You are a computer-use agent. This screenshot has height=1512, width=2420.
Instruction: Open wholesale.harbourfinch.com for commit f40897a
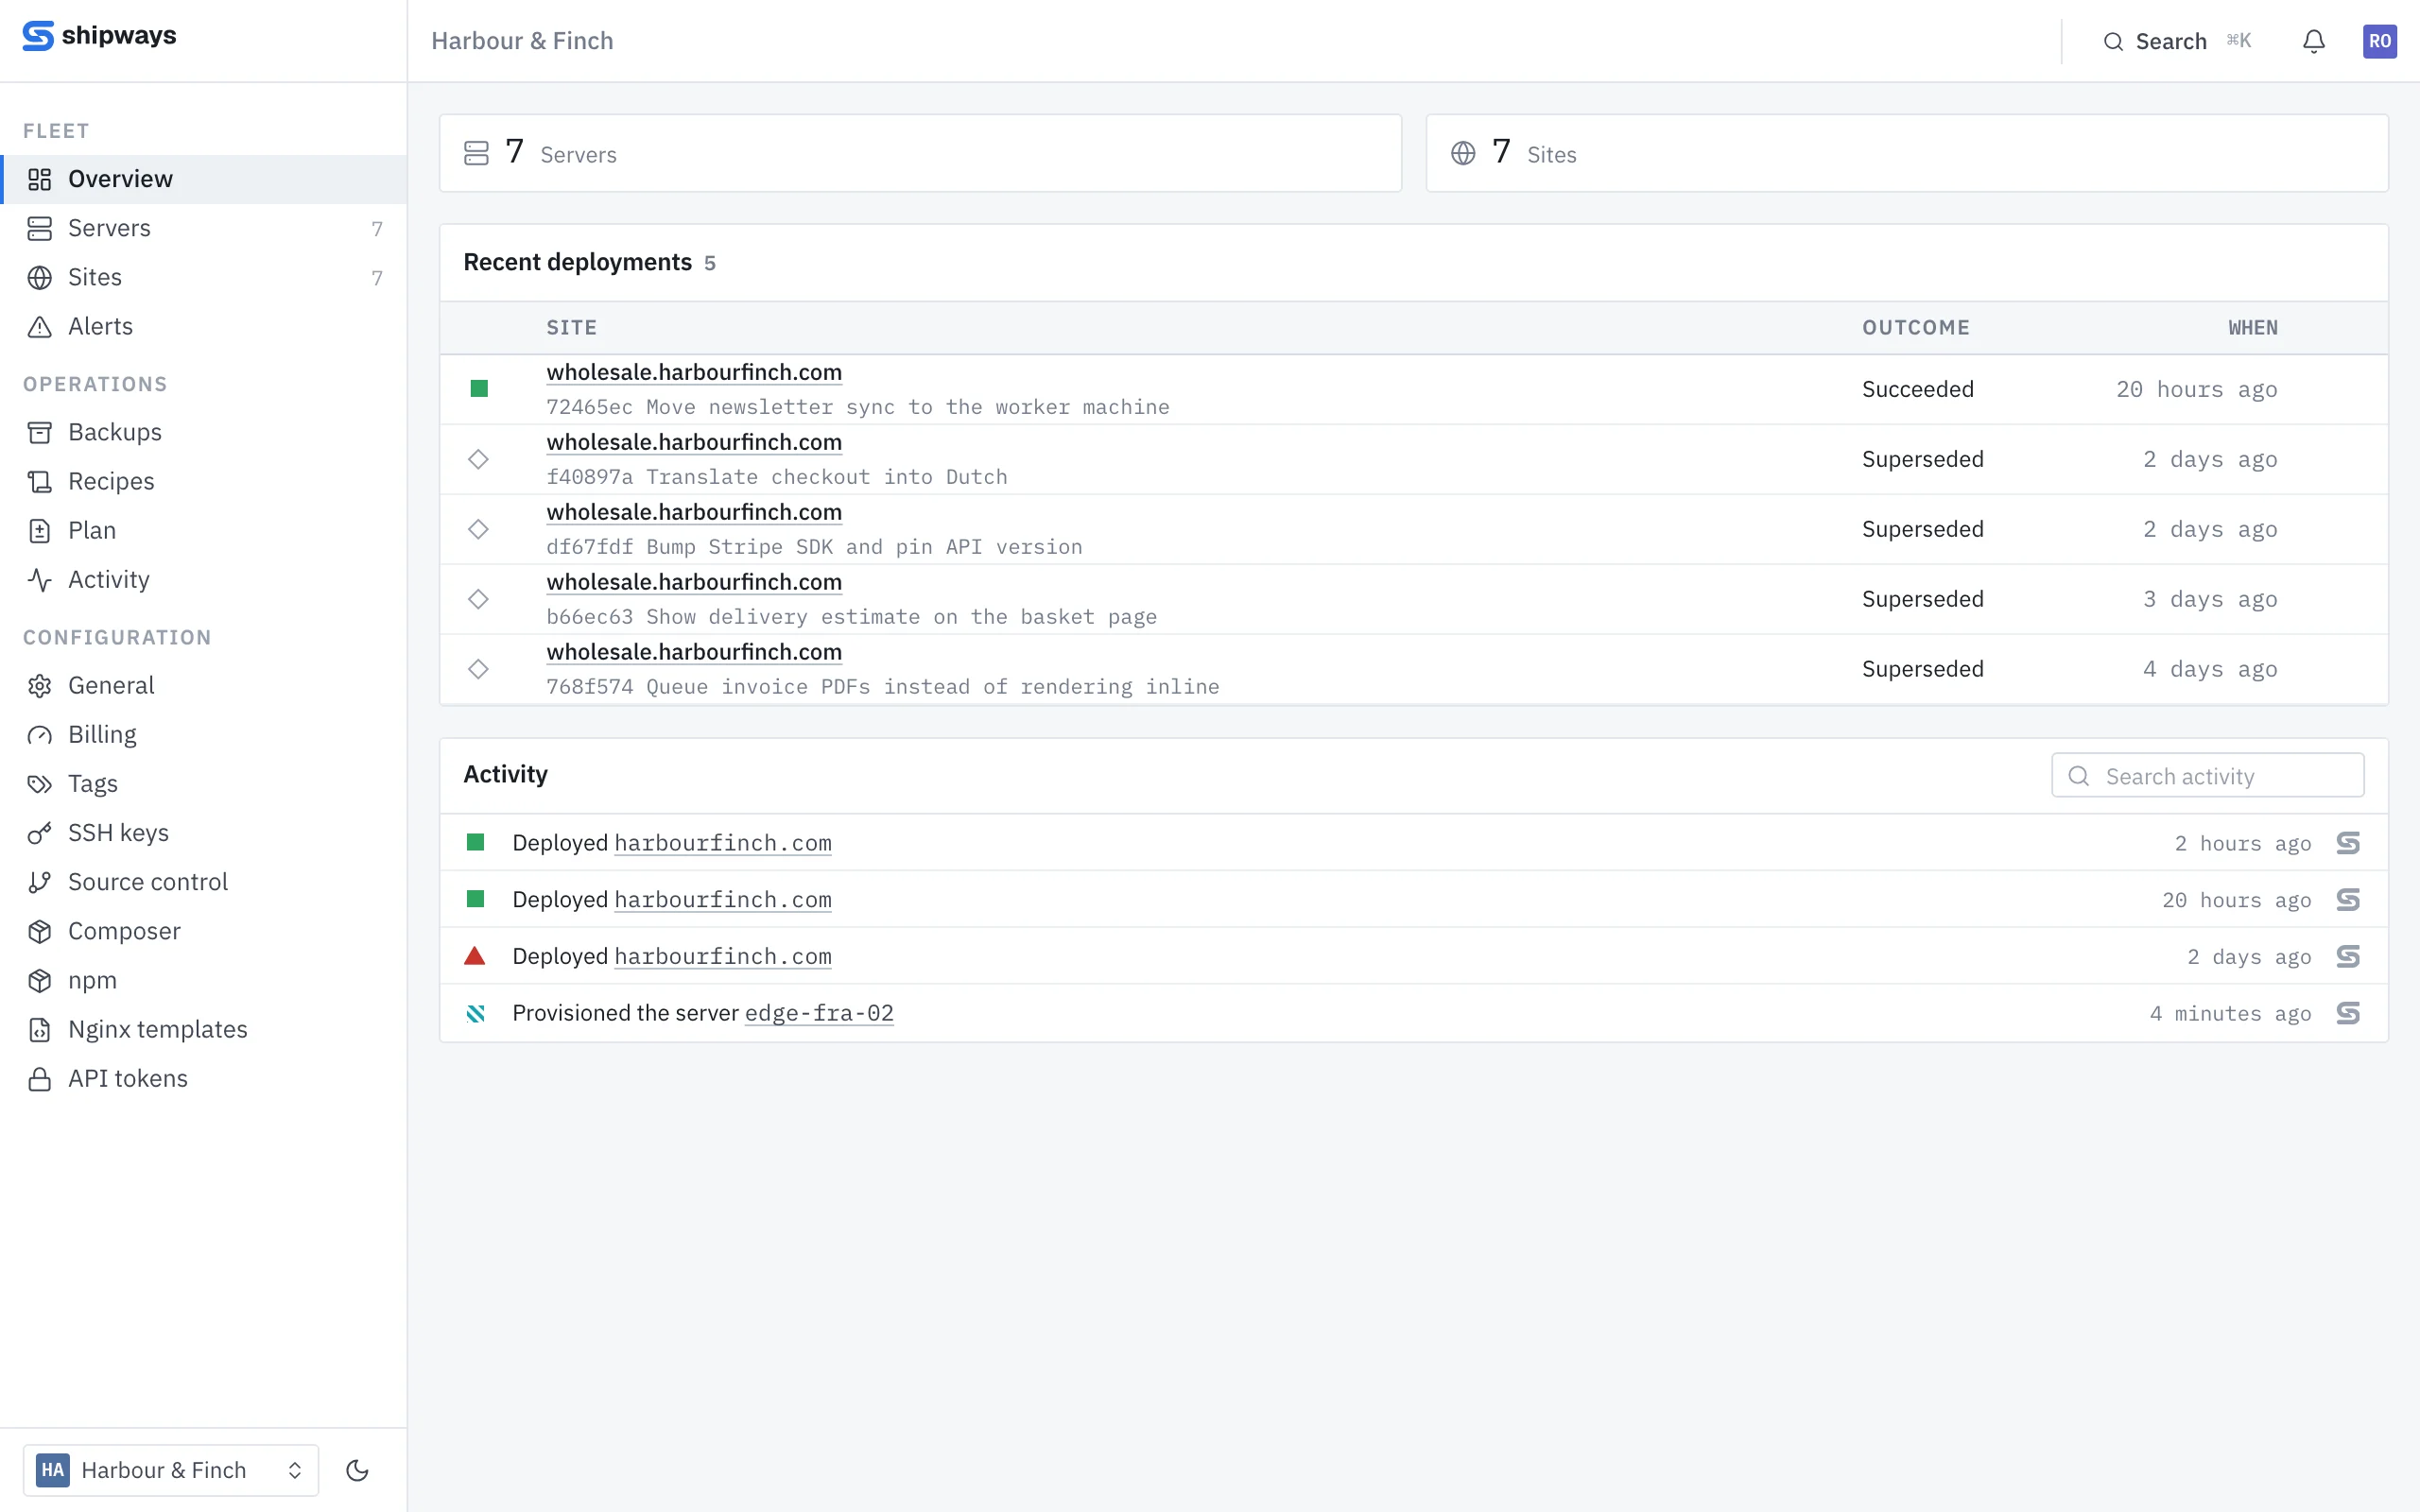[694, 442]
